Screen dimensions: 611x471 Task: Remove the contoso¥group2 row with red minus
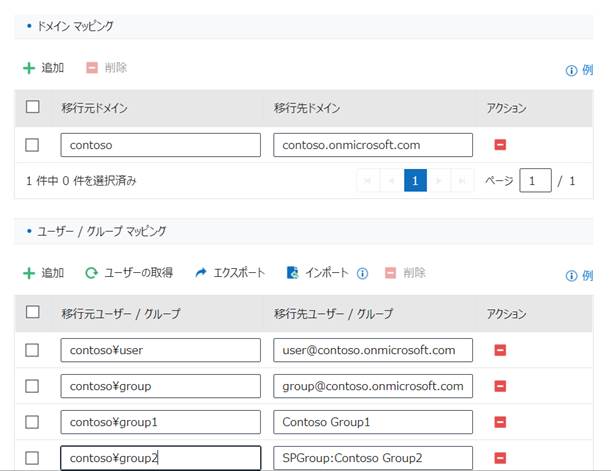click(500, 458)
